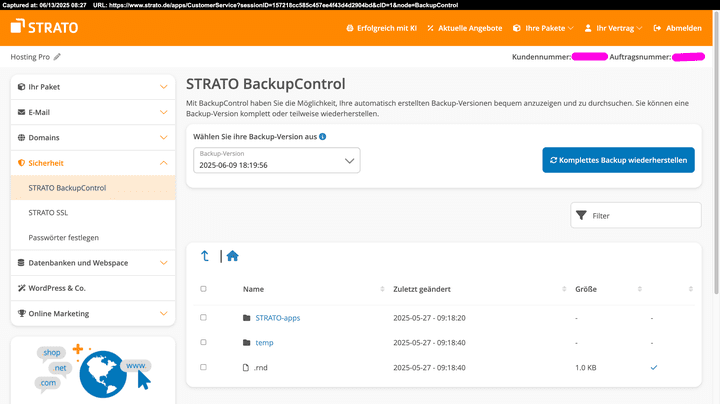Click Abmelden to log out
This screenshot has height=404, width=720.
(x=678, y=28)
